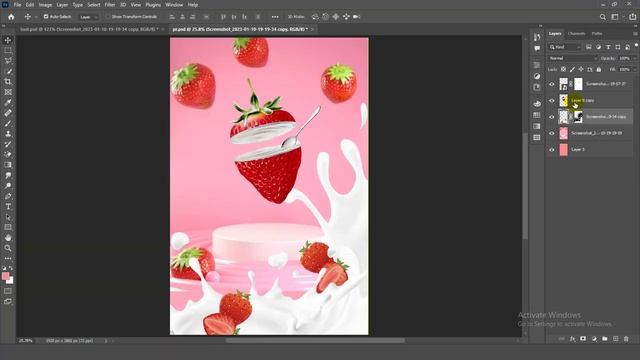Click the Add layer mask icon
640x360 pixels.
(x=583, y=339)
